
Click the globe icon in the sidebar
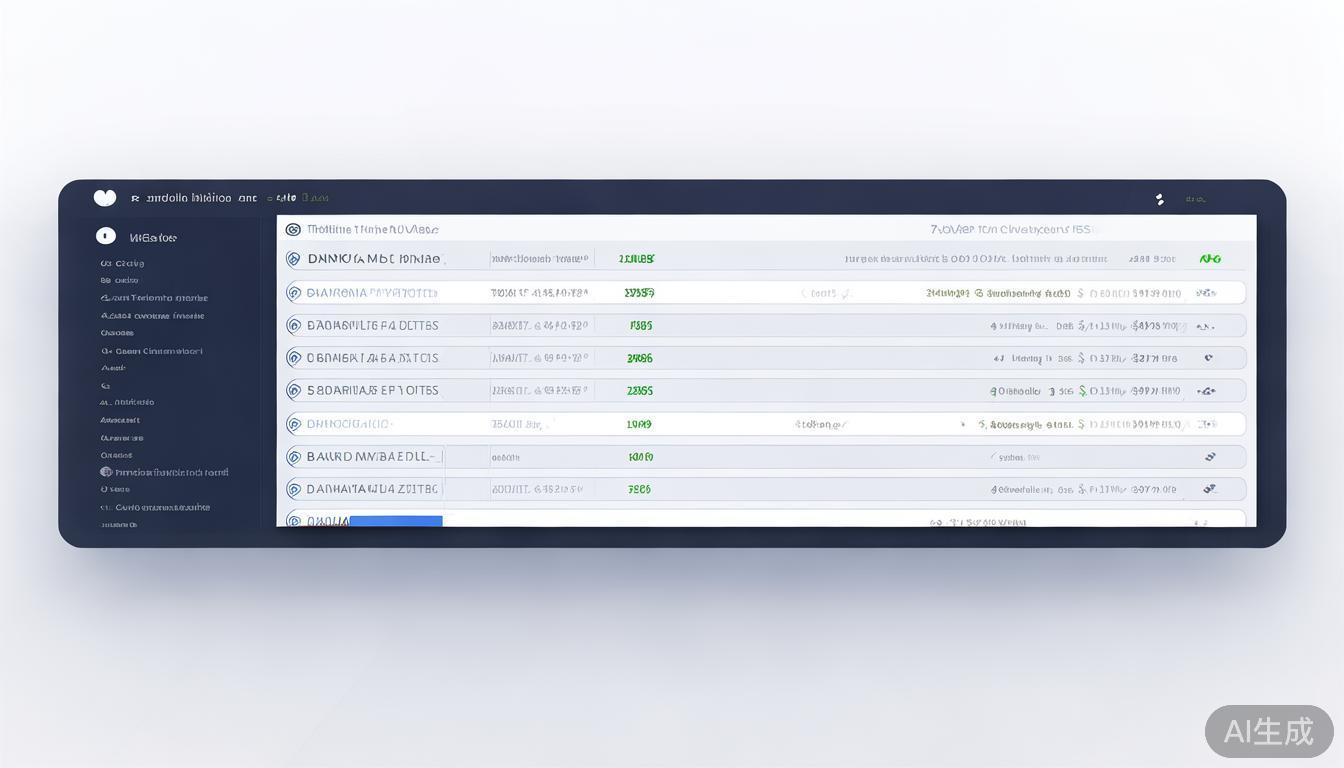click(x=106, y=472)
